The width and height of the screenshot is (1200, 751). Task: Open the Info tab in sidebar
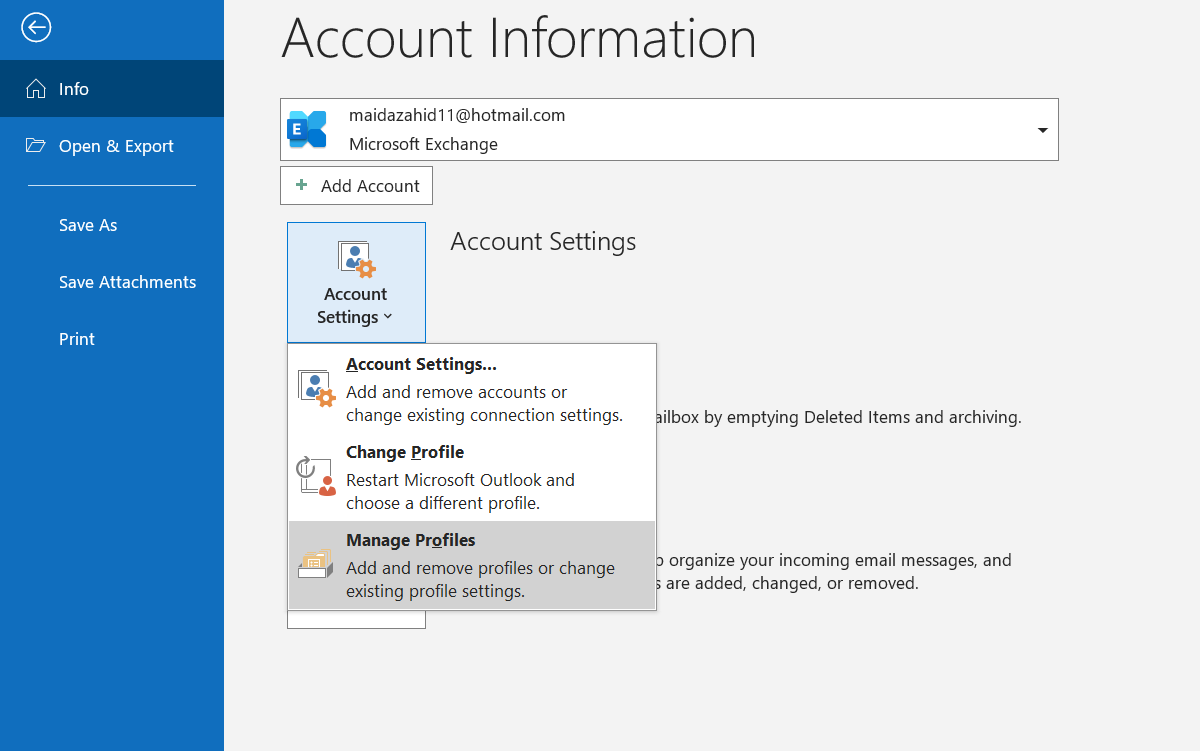coord(112,89)
